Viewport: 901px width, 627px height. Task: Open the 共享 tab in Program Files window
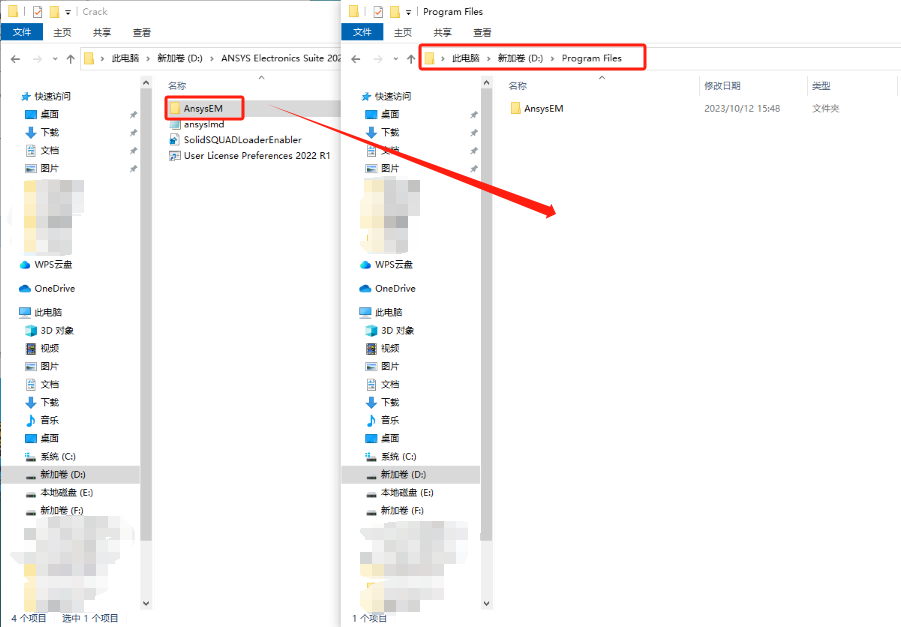point(442,32)
